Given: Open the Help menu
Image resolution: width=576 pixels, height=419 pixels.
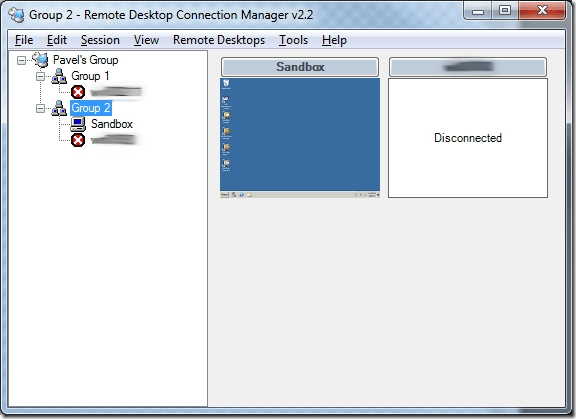Looking at the screenshot, I should point(334,40).
